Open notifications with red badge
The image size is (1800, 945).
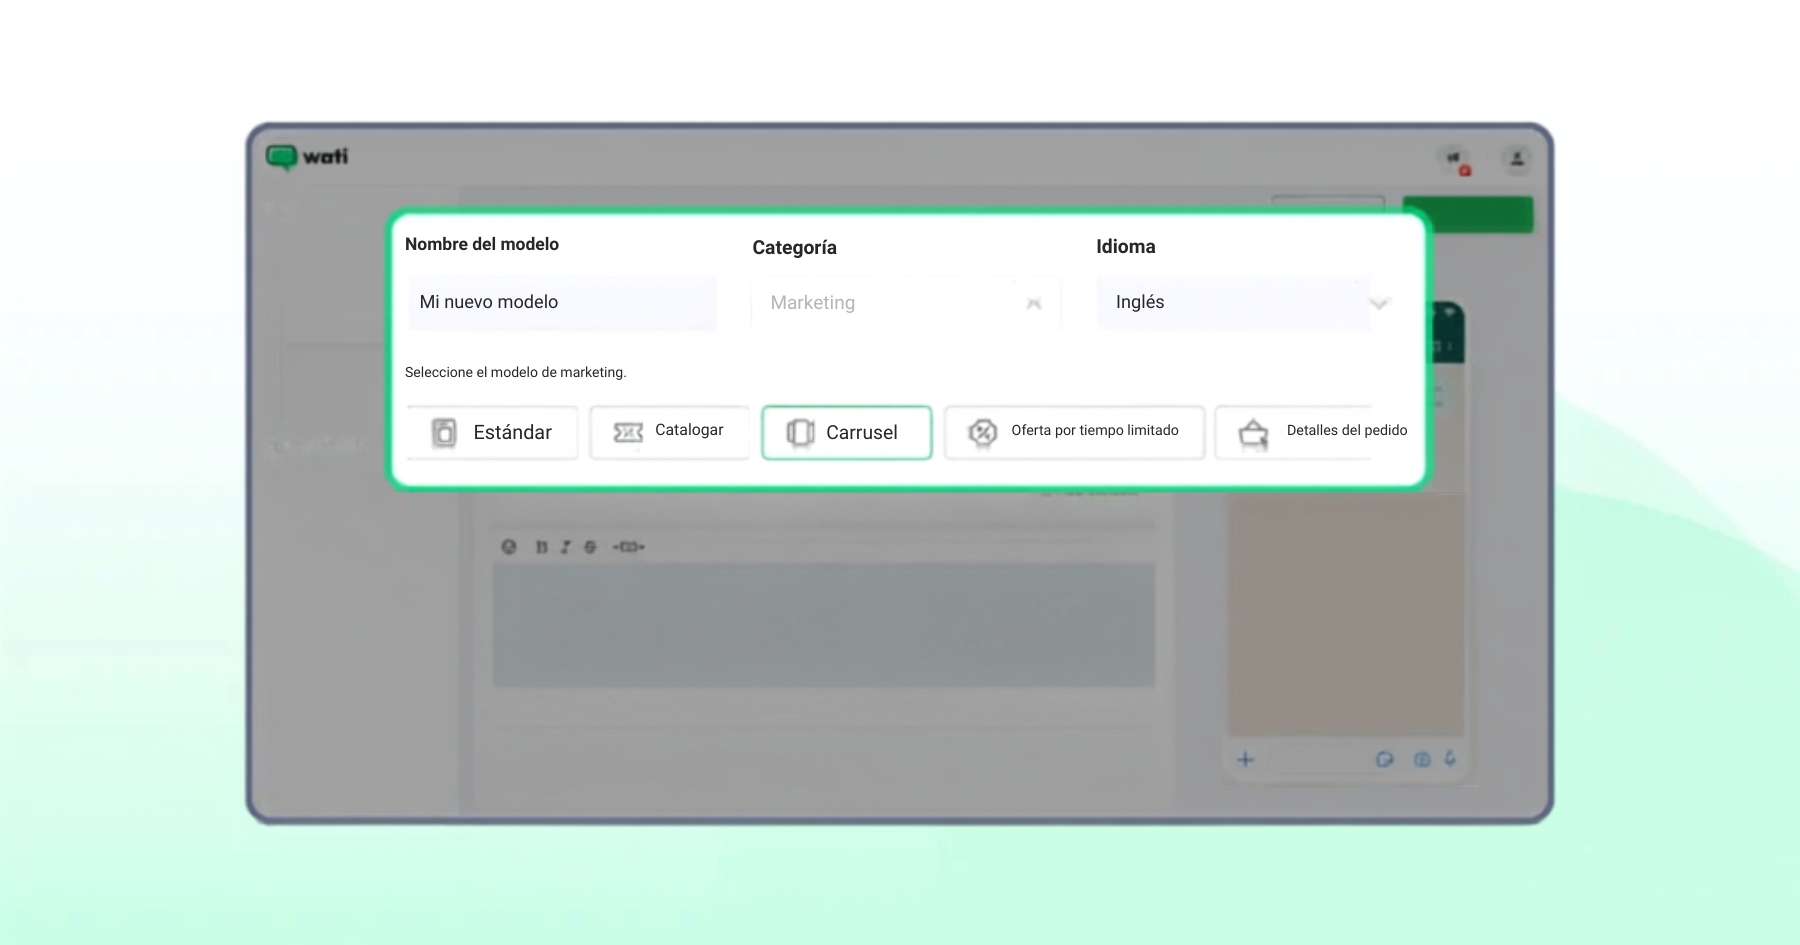point(1456,160)
